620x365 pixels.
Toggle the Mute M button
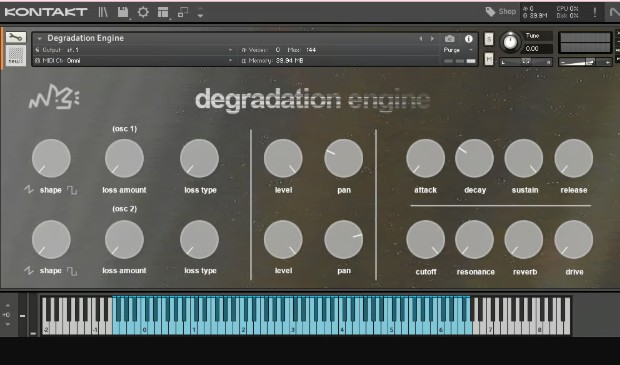(489, 59)
